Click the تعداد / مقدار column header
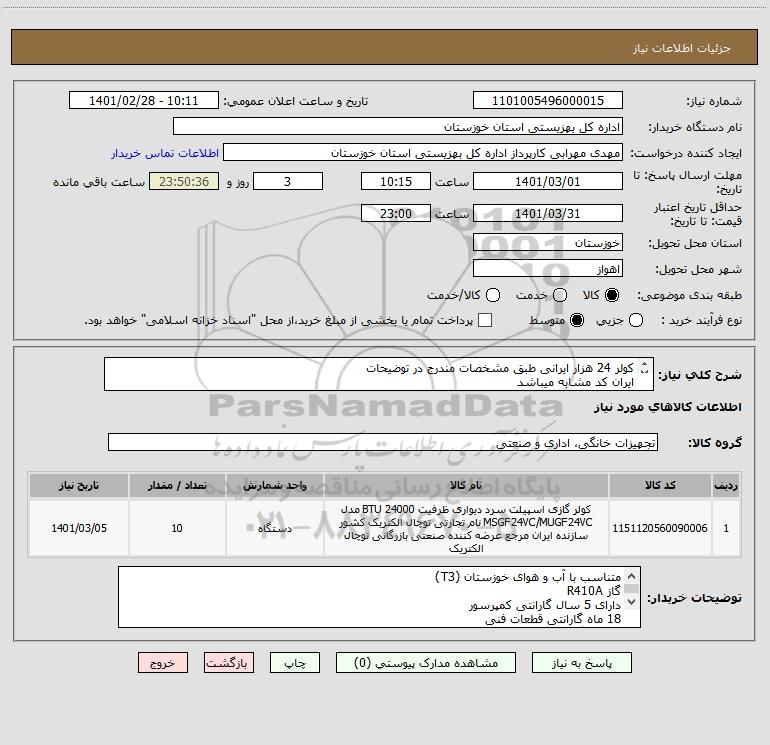This screenshot has height=745, width=770. tap(177, 485)
